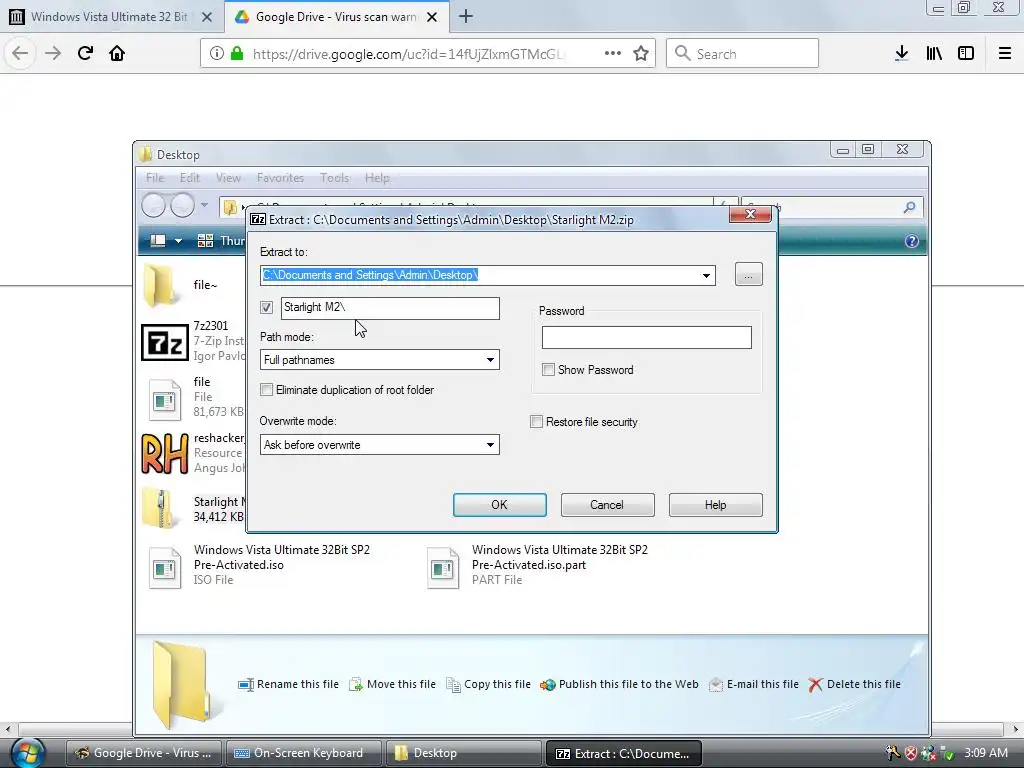This screenshot has width=1024, height=768.
Task: Enable Restore file security checkbox
Action: coord(536,422)
